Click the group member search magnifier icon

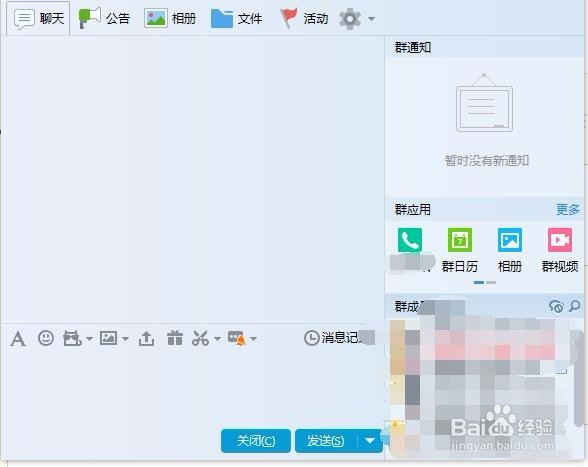click(574, 306)
